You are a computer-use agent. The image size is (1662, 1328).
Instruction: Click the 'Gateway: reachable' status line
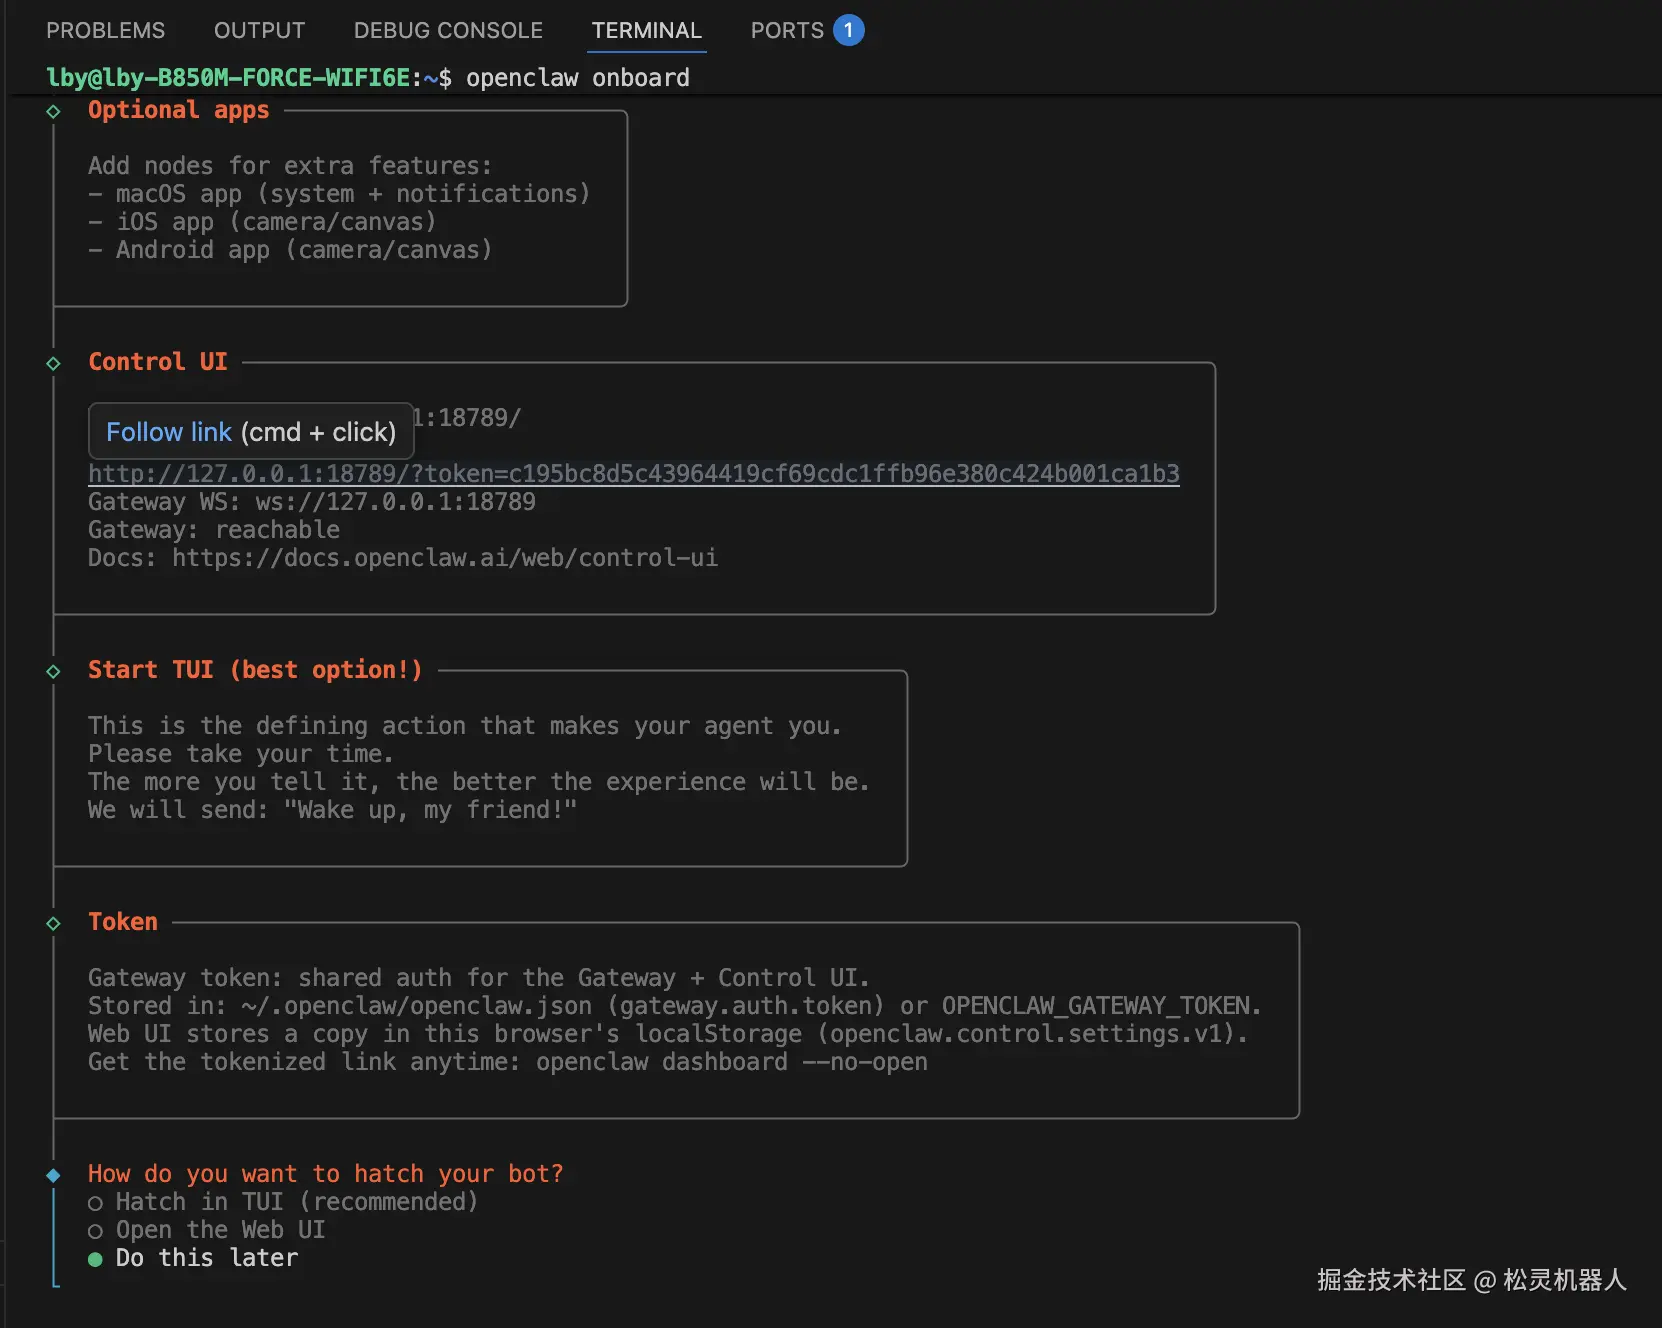(x=214, y=530)
